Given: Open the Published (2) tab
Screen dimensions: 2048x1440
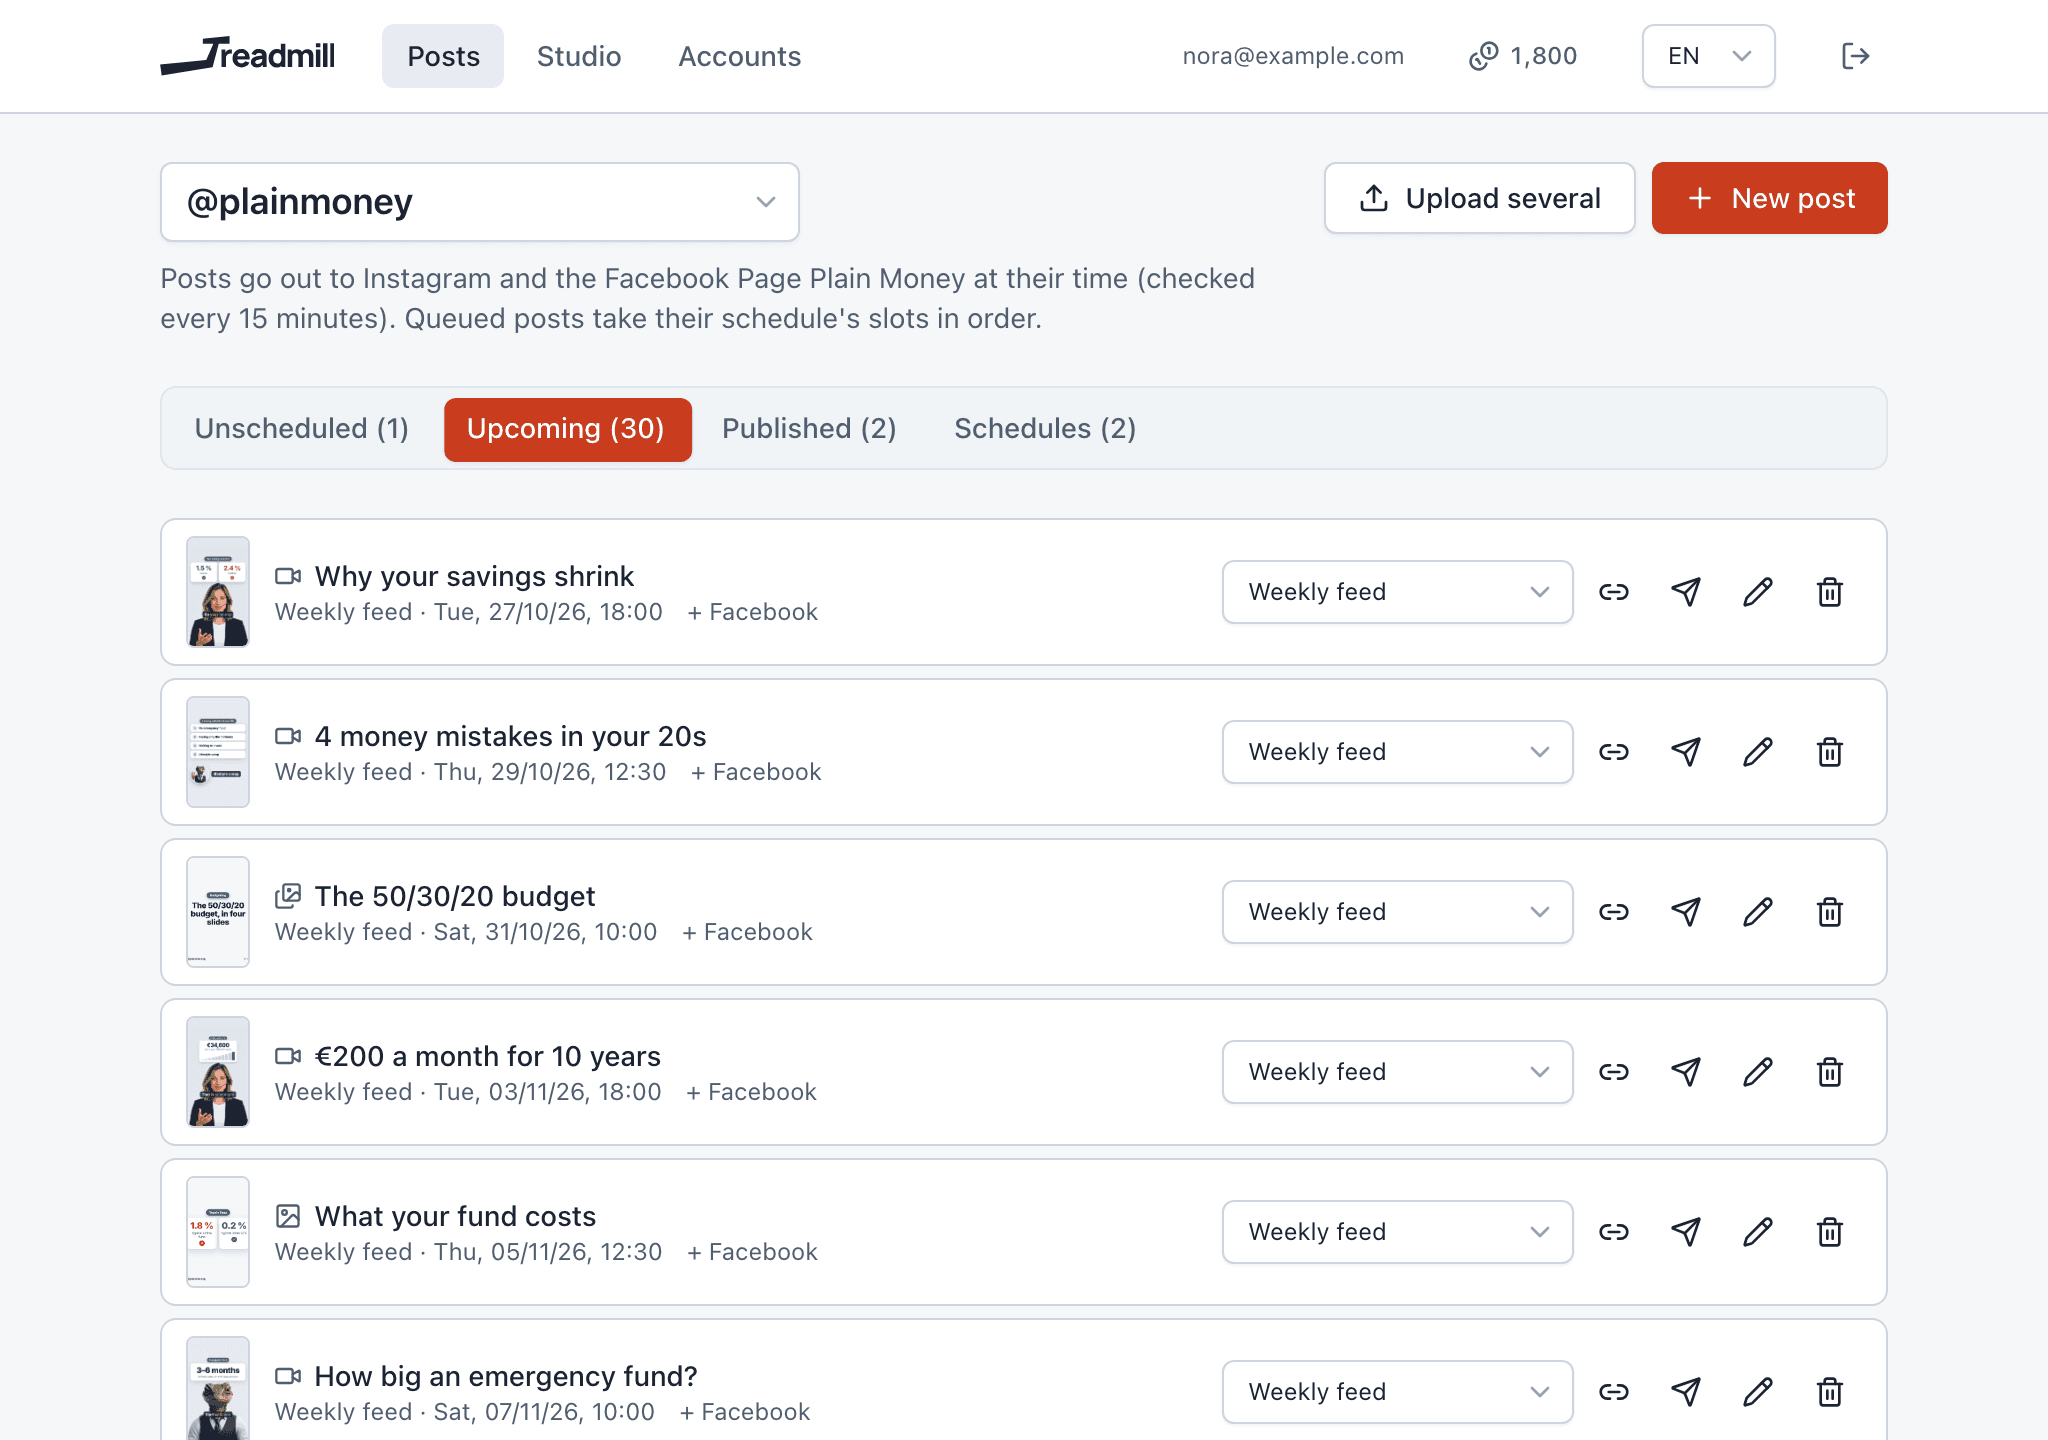Looking at the screenshot, I should click(809, 429).
